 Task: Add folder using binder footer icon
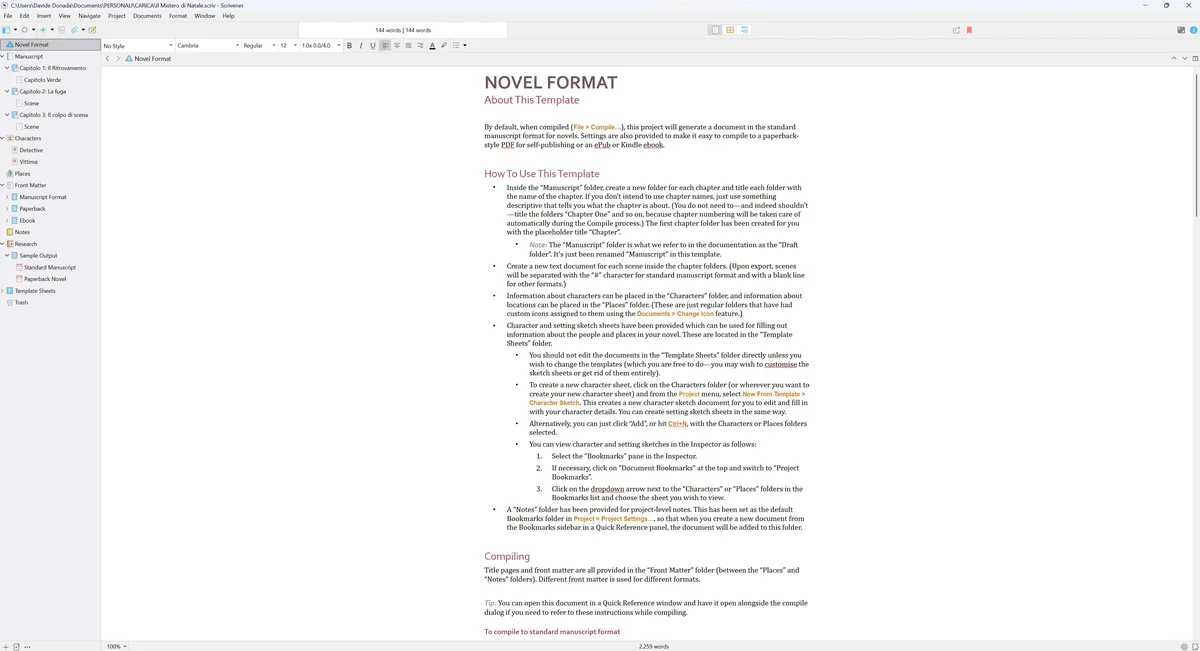point(15,646)
